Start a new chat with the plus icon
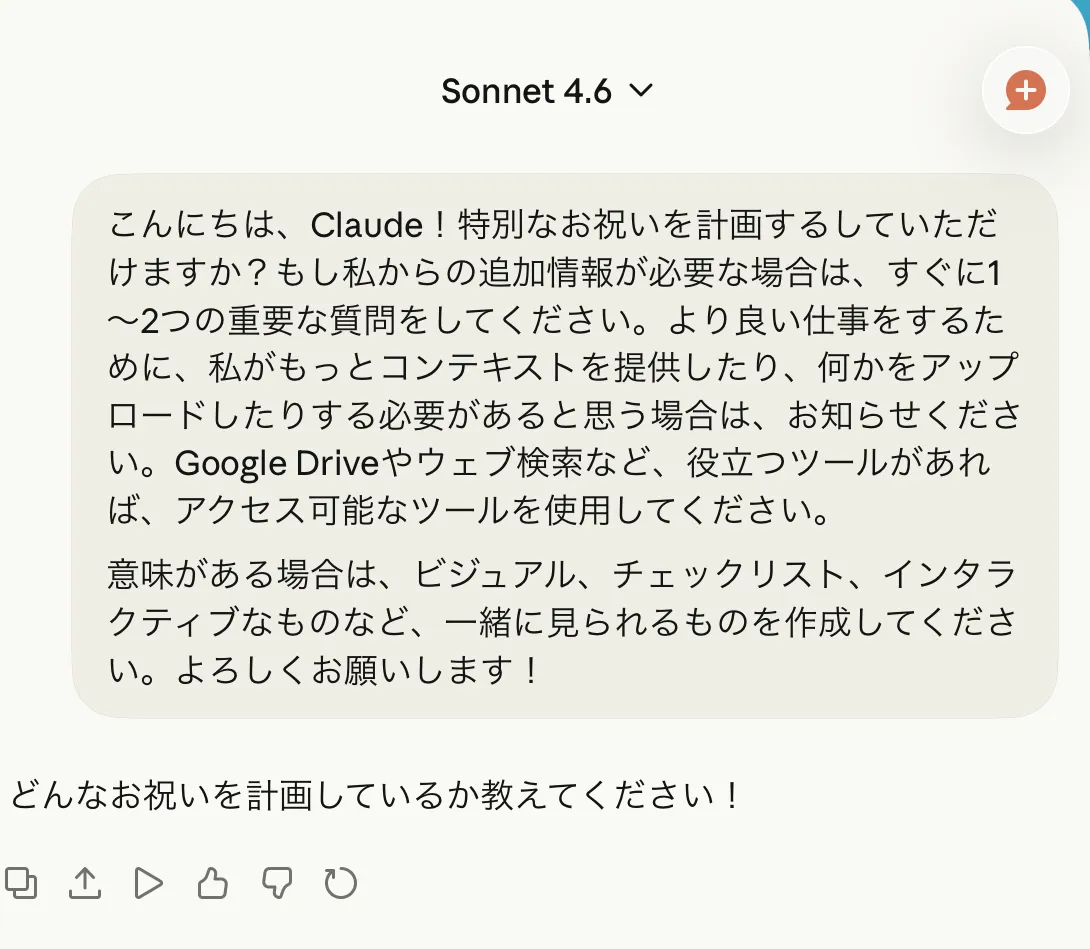1090x949 pixels. [x=1026, y=91]
